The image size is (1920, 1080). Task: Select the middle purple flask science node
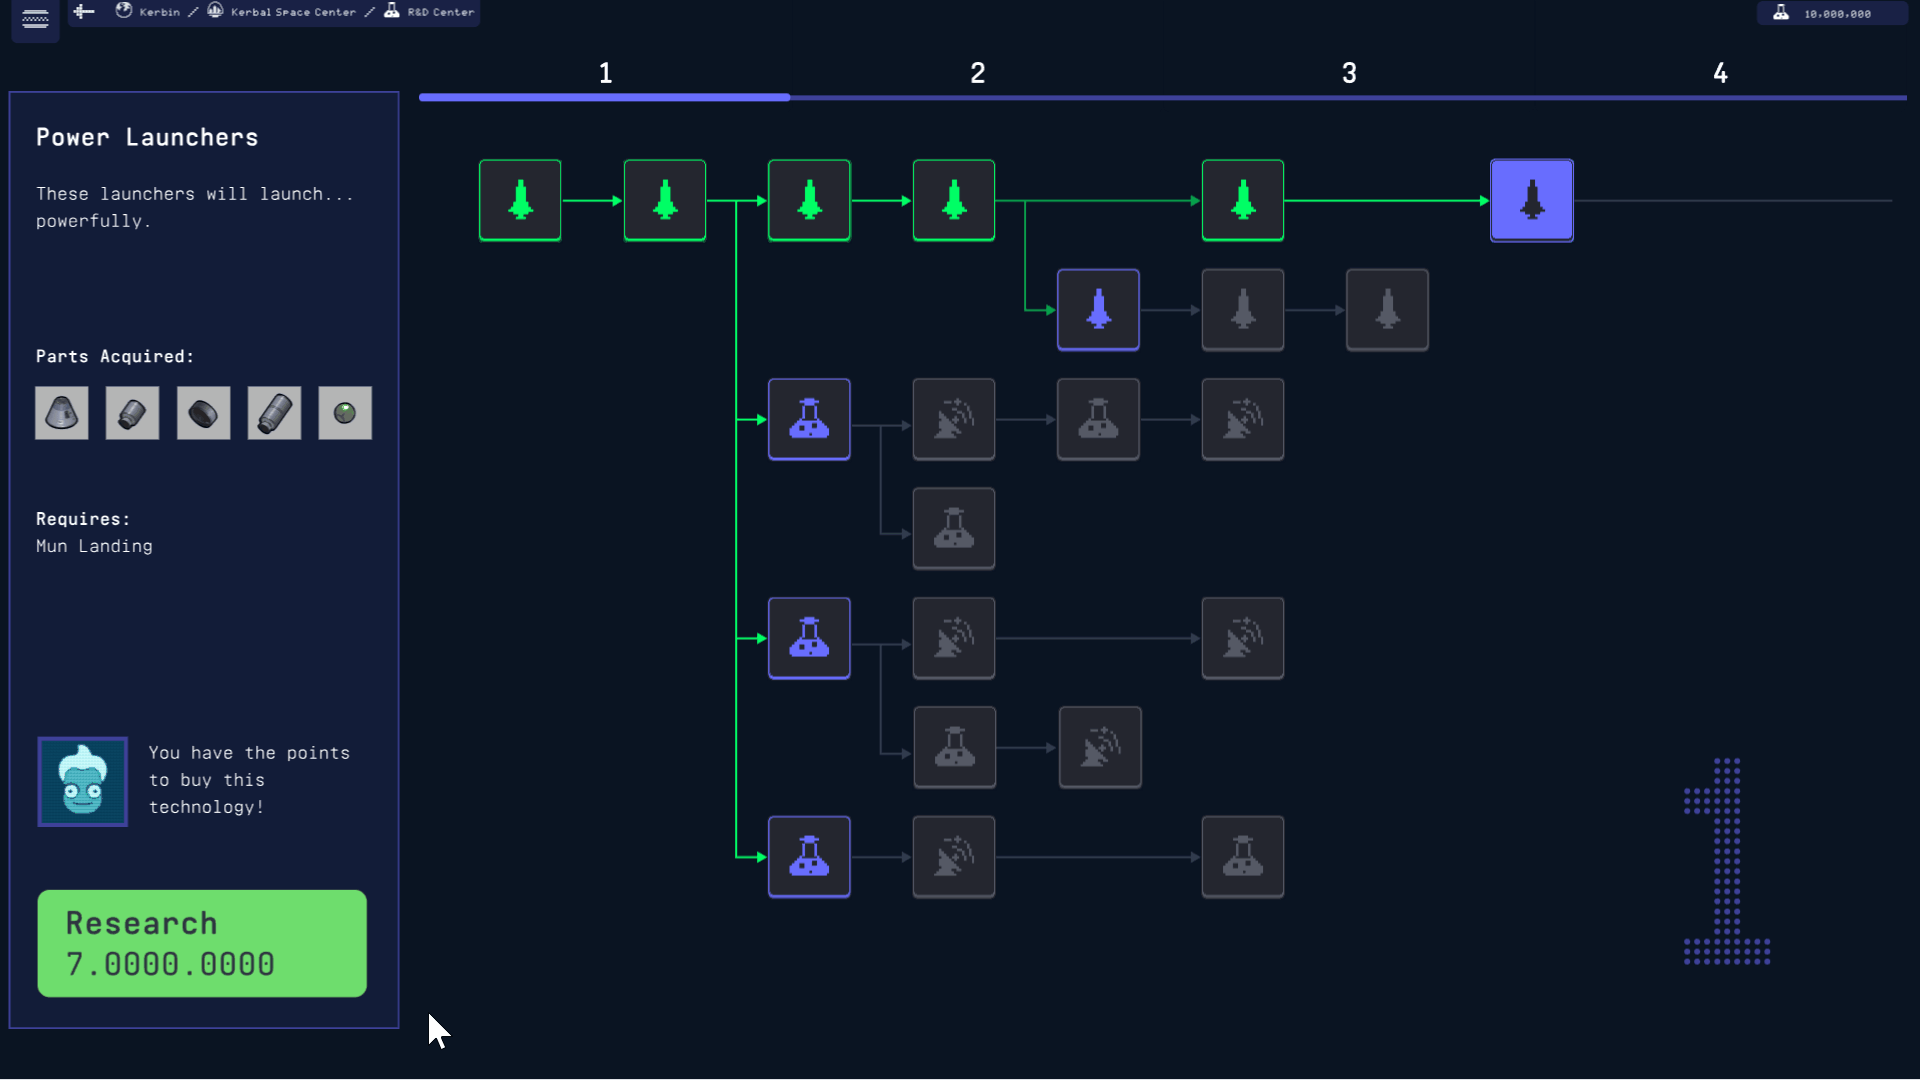click(x=809, y=638)
